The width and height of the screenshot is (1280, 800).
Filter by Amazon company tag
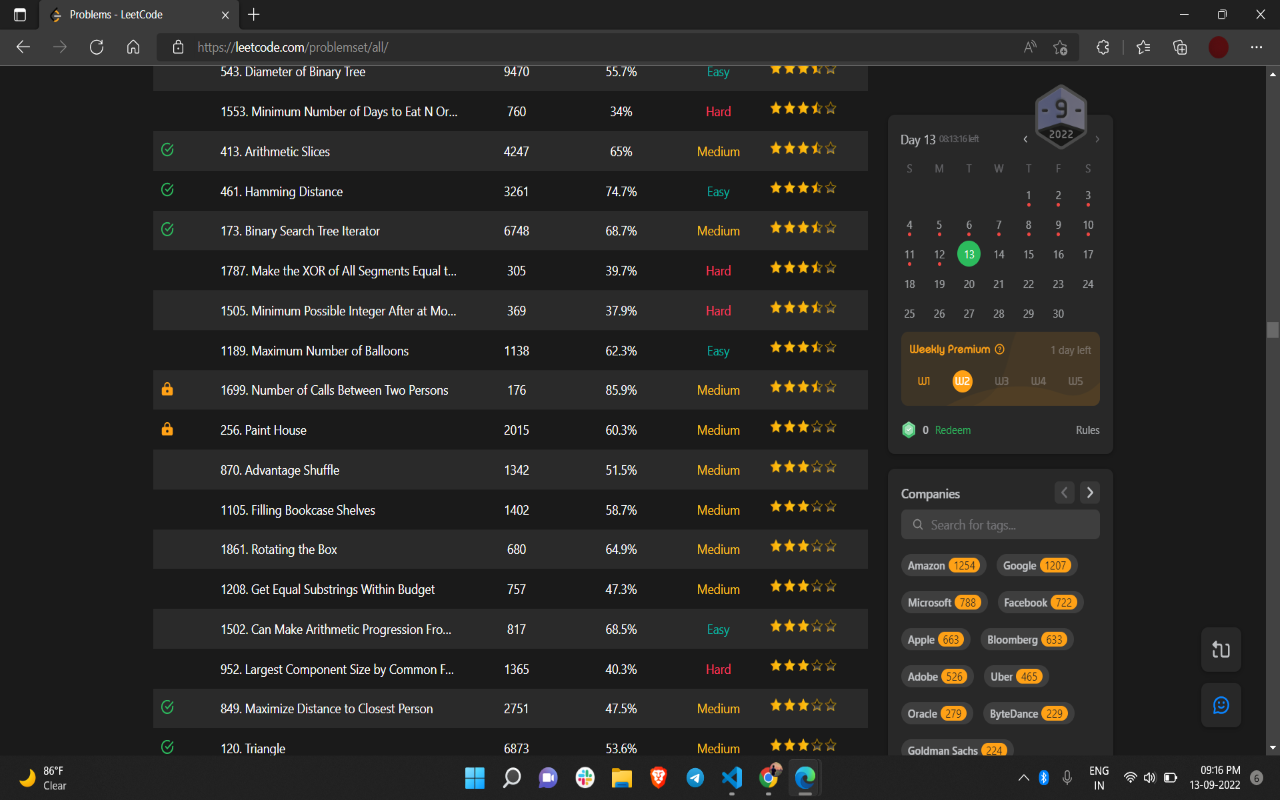942,565
